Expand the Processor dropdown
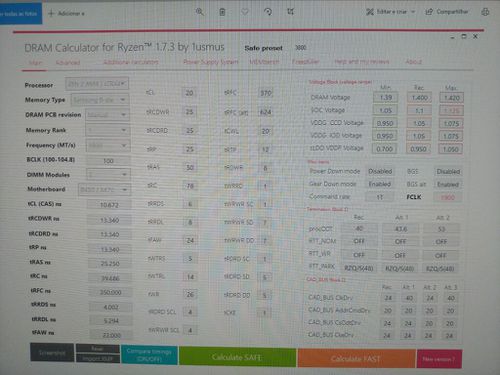Image resolution: width=500 pixels, height=375 pixels. click(97, 84)
